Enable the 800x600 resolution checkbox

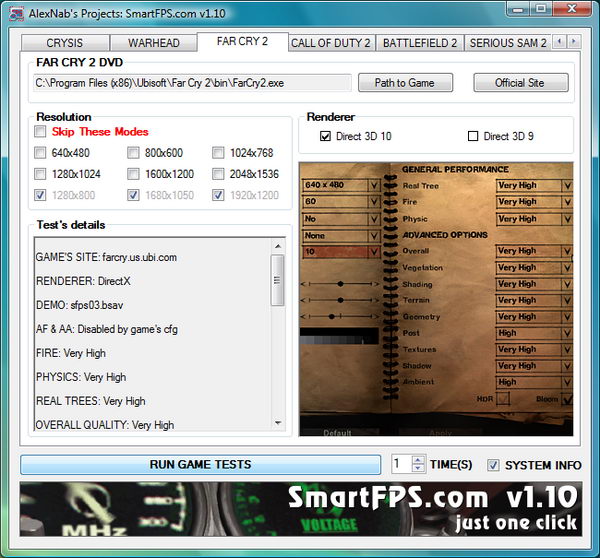click(x=133, y=153)
